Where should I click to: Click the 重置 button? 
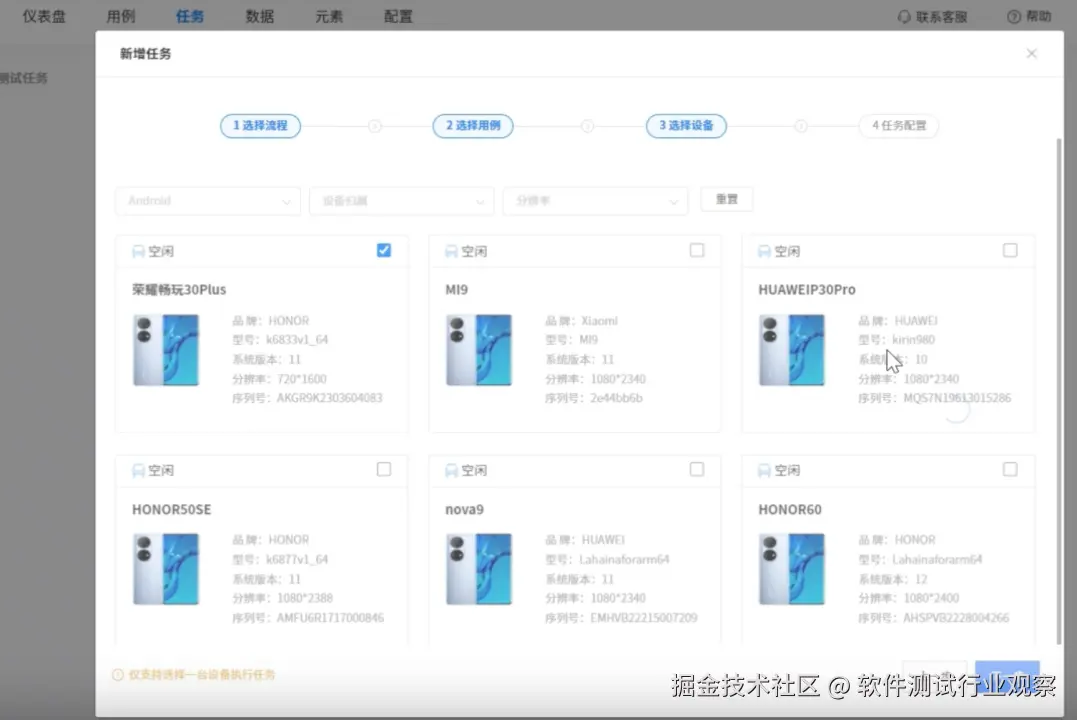pyautogui.click(x=727, y=199)
